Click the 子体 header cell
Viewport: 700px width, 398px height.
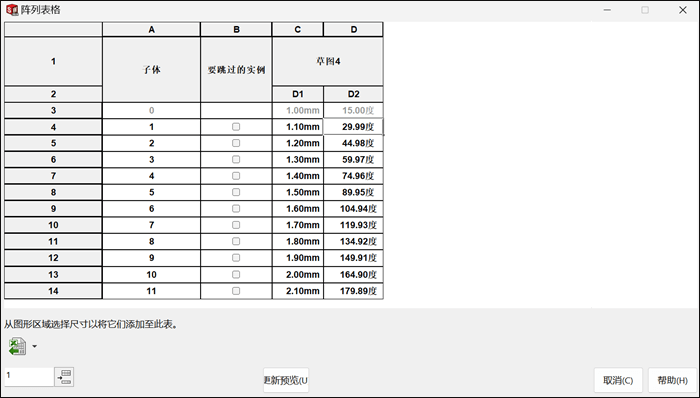151,70
